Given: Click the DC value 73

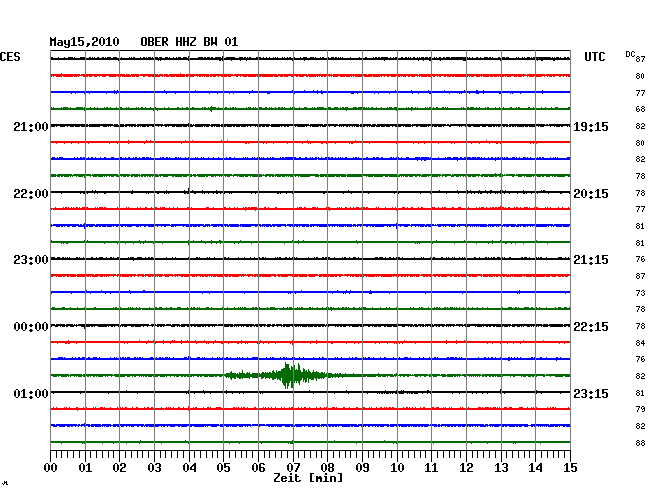Looking at the screenshot, I should coord(640,293).
